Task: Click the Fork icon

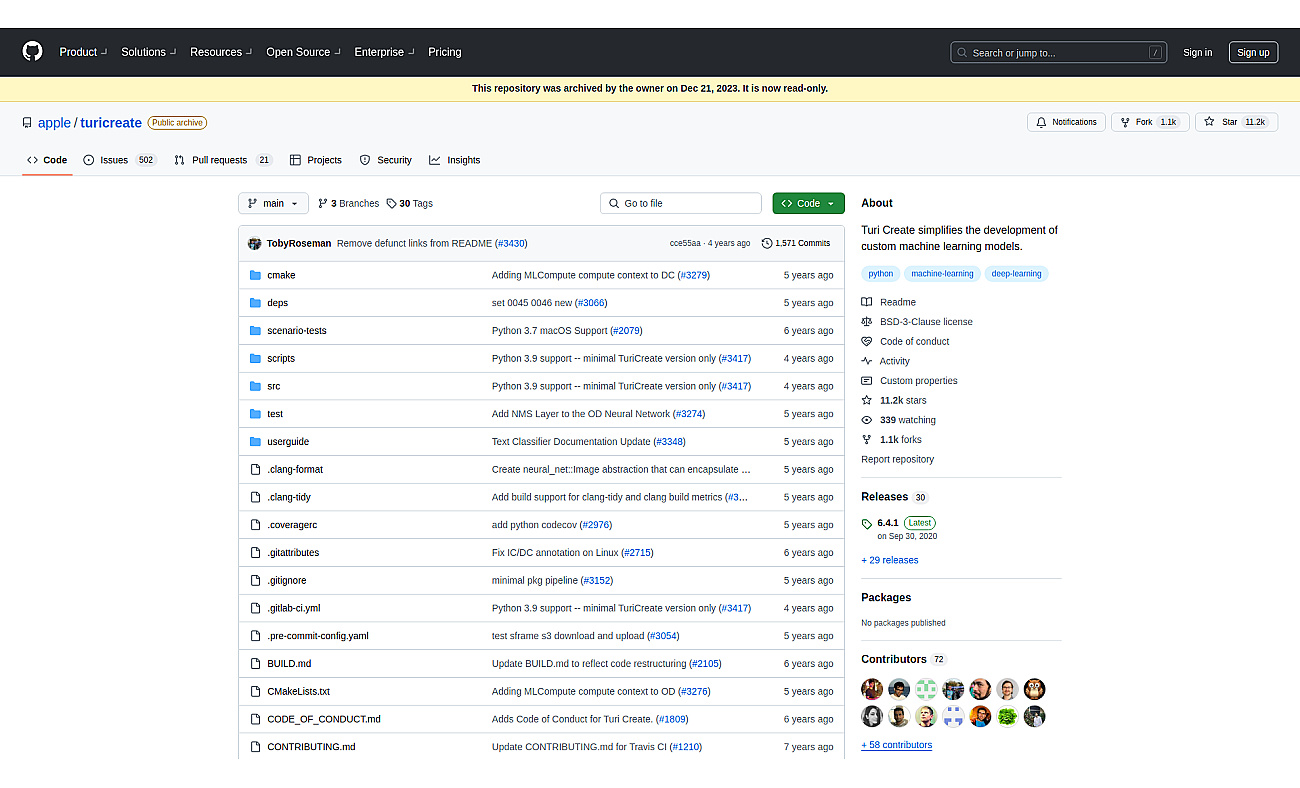Action: tap(1124, 122)
